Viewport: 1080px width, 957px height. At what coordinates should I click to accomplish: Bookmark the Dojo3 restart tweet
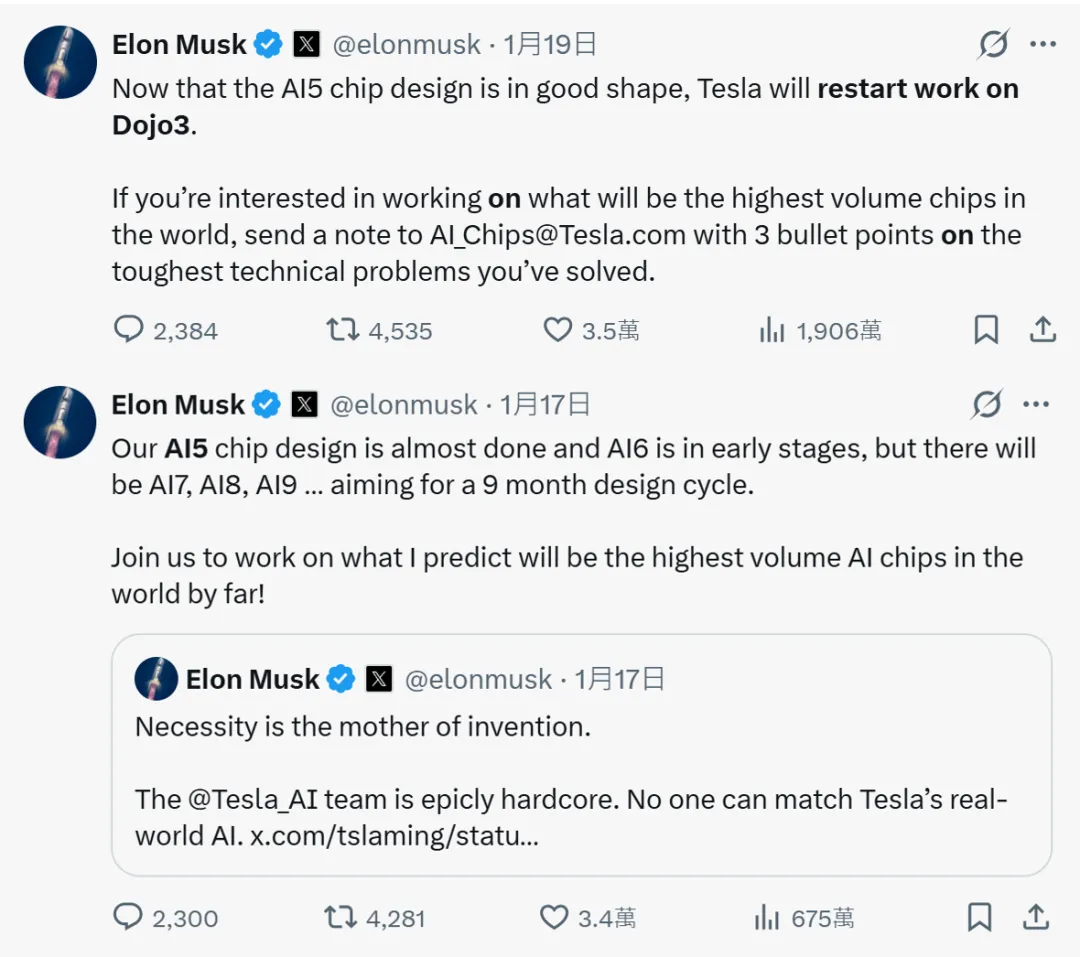pos(986,330)
